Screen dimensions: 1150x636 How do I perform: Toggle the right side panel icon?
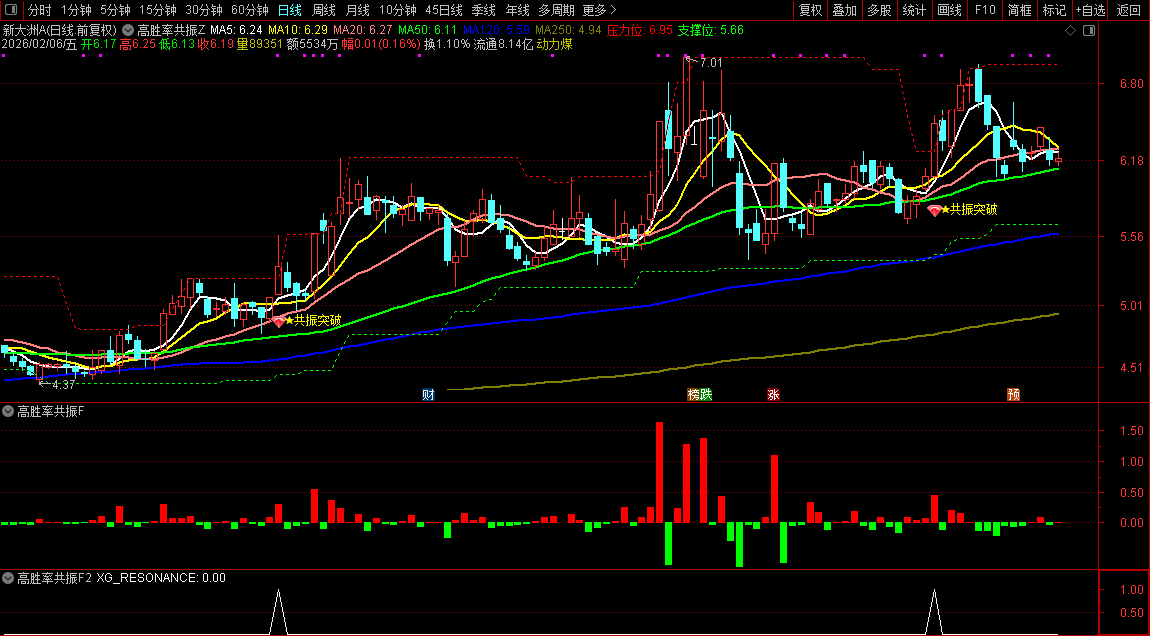pos(1089,31)
